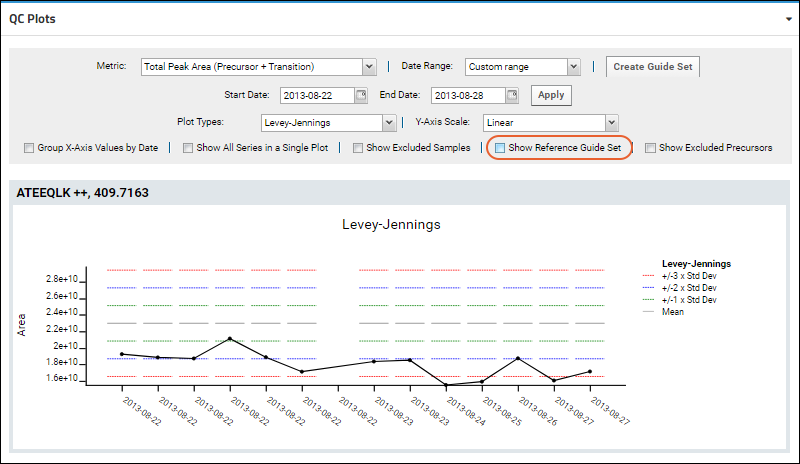Click the Levey-Jennings legend title
Viewport: 800px width, 464px height.
coord(696,264)
